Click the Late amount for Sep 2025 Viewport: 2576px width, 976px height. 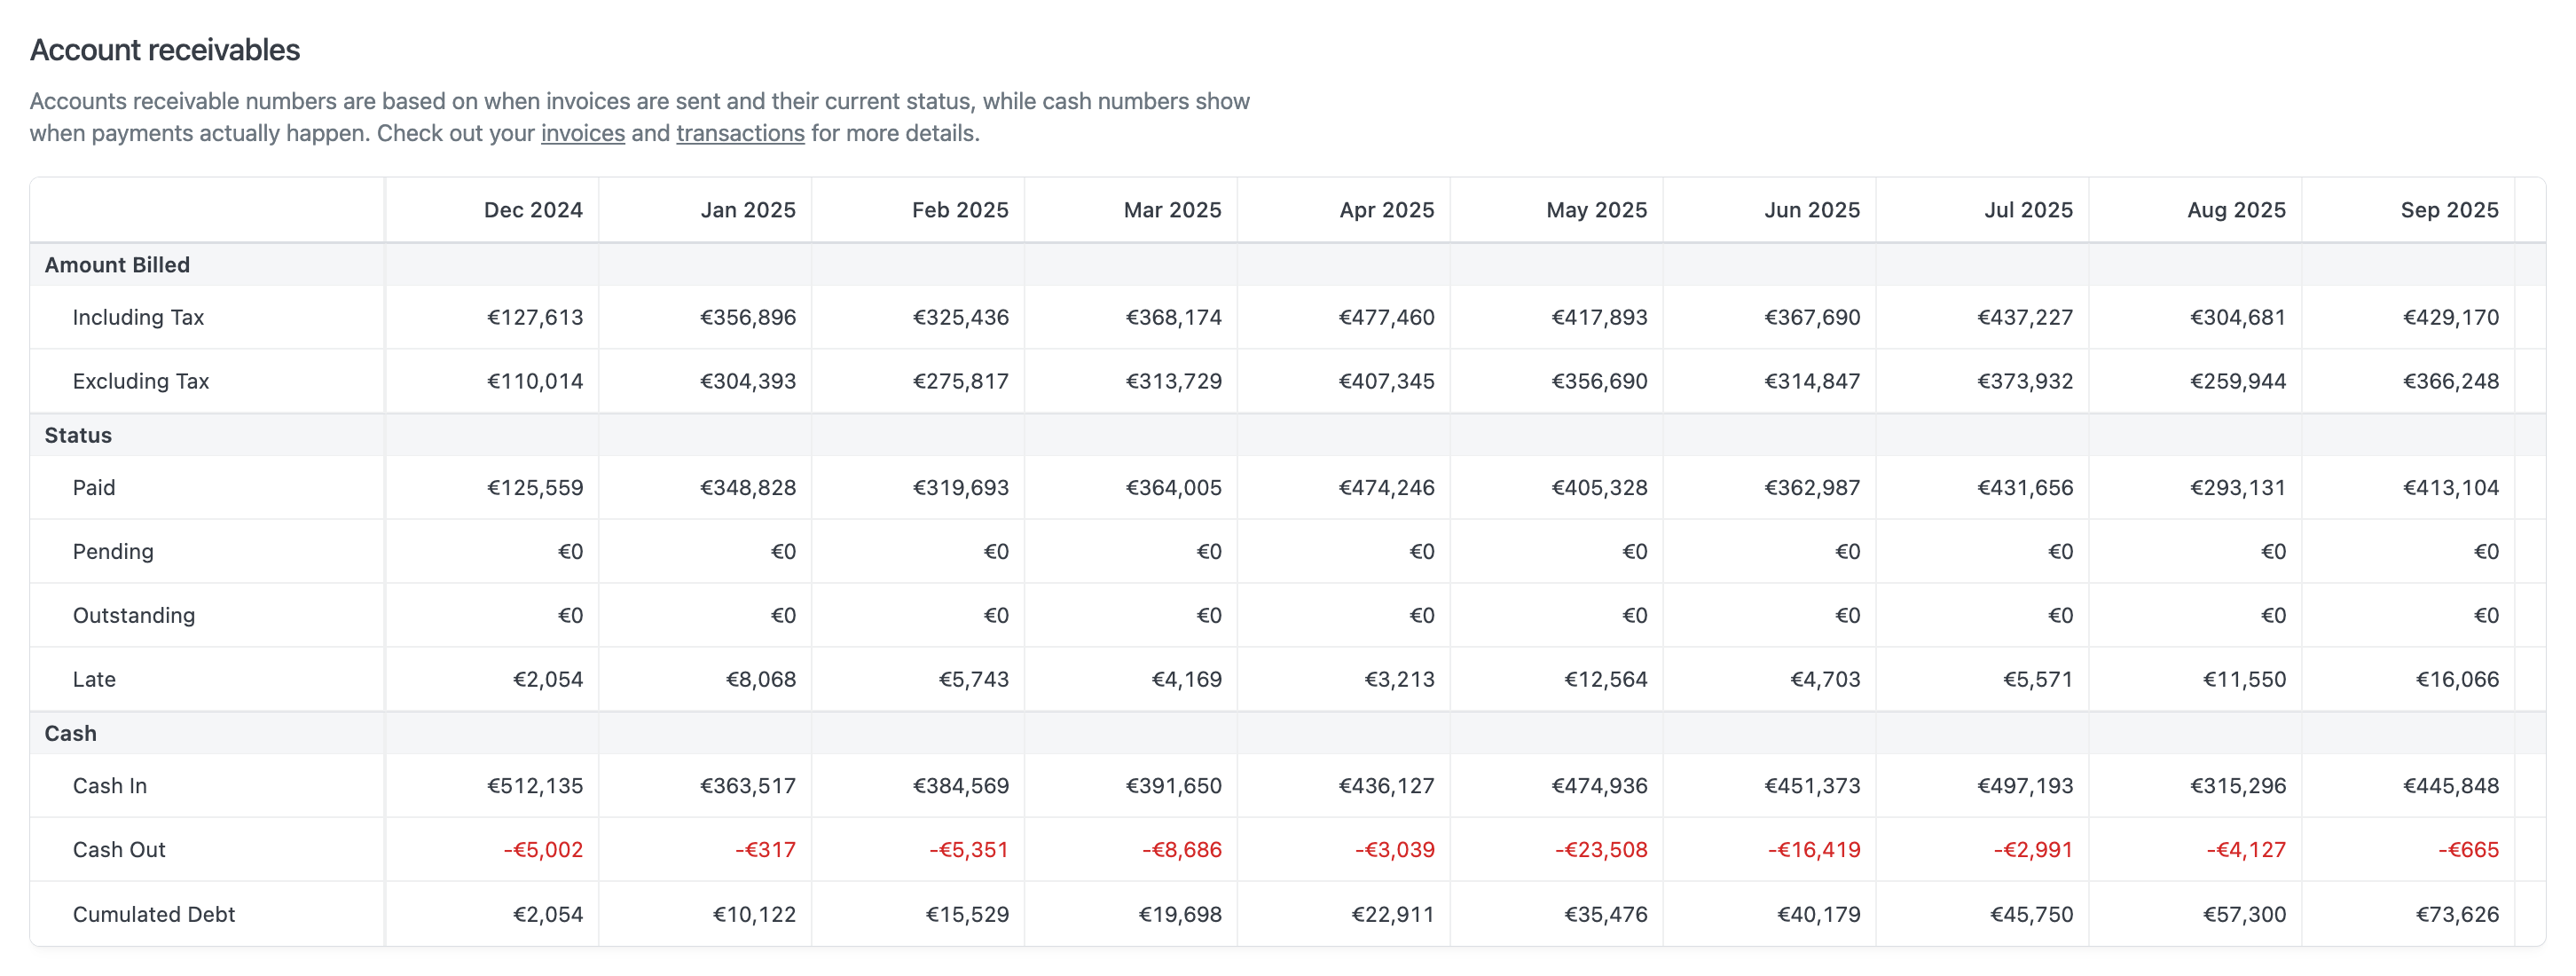2456,680
